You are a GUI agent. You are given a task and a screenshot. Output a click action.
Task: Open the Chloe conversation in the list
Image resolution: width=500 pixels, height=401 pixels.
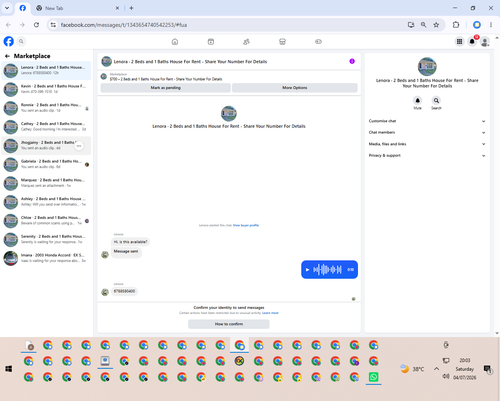coord(46,221)
